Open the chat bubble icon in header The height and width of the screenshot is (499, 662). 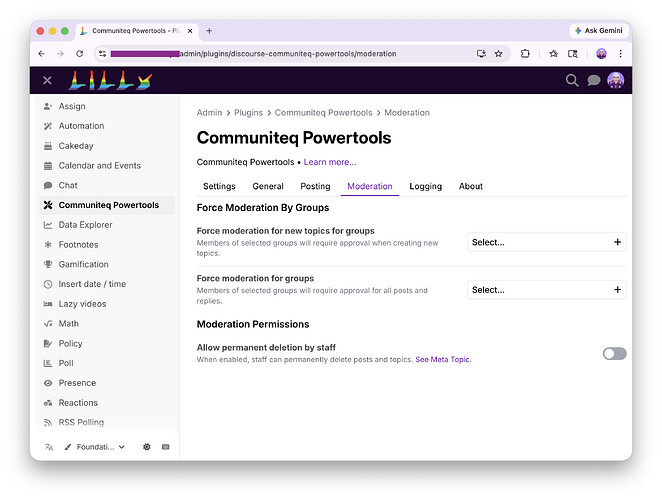[x=594, y=80]
